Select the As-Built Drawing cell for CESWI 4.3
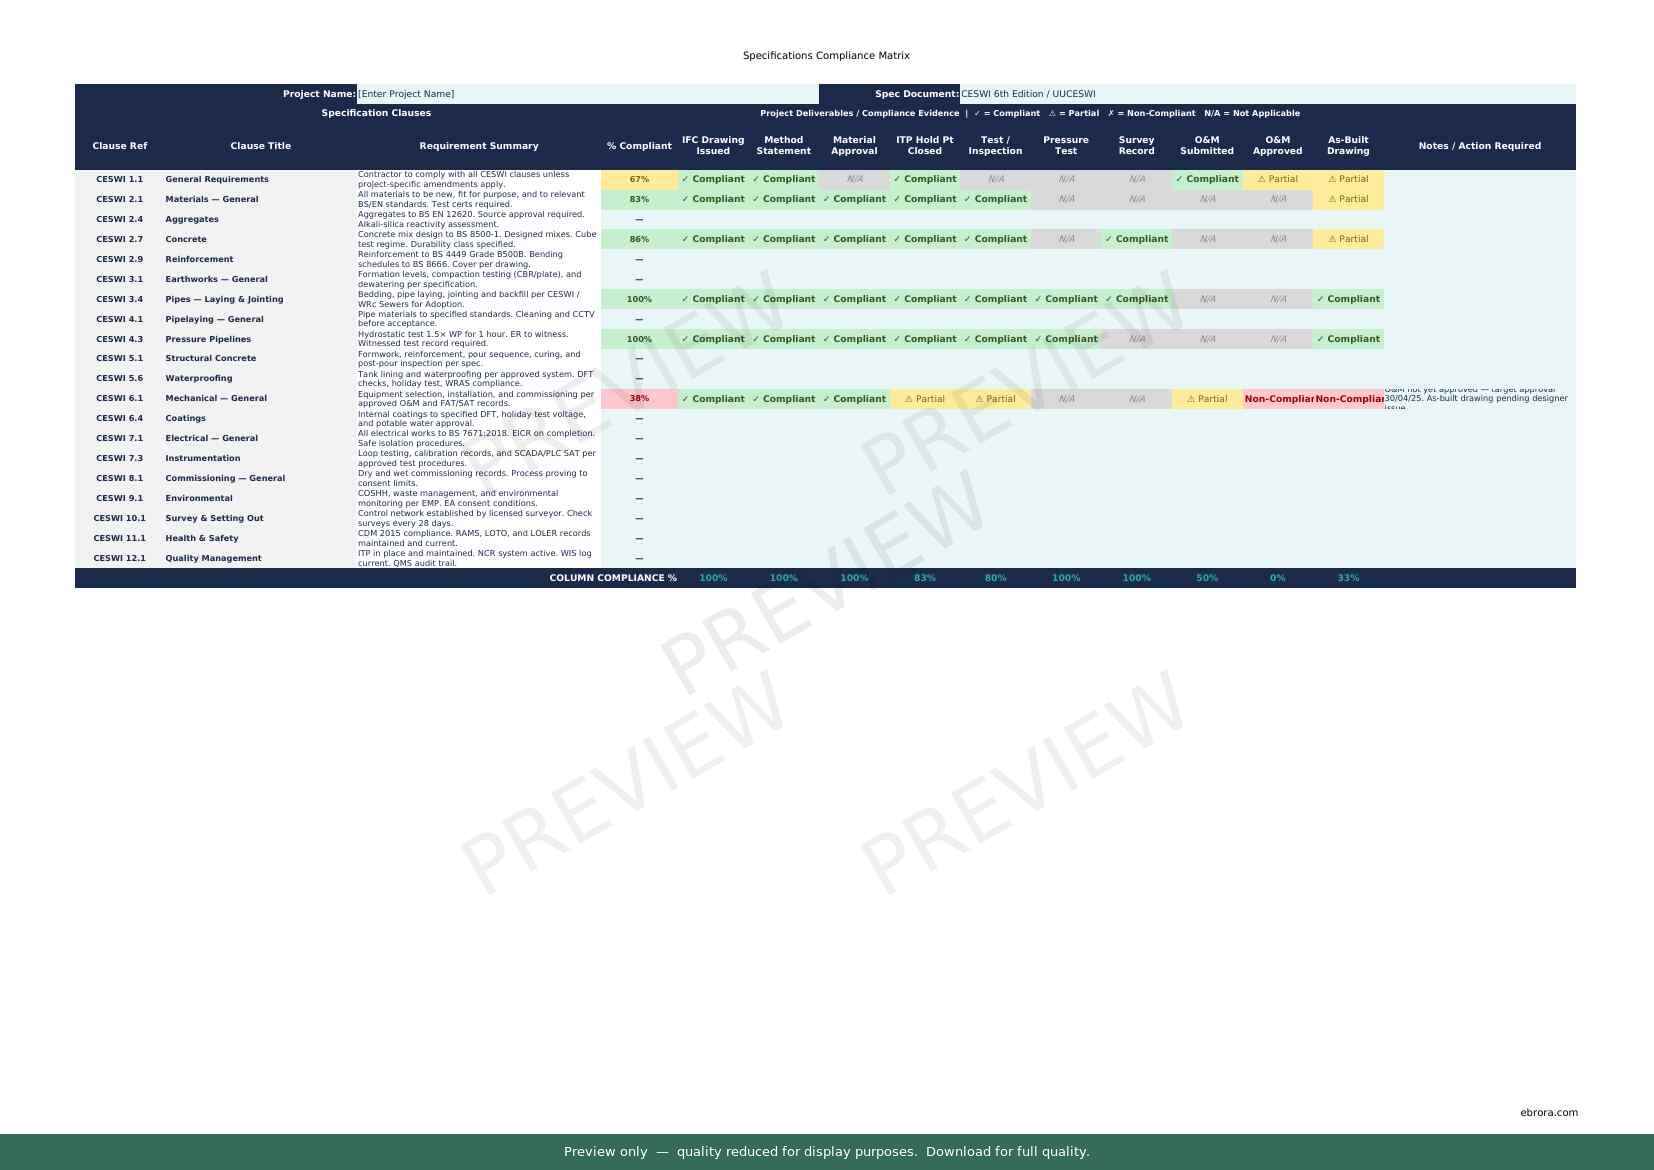The image size is (1654, 1170). pos(1347,339)
